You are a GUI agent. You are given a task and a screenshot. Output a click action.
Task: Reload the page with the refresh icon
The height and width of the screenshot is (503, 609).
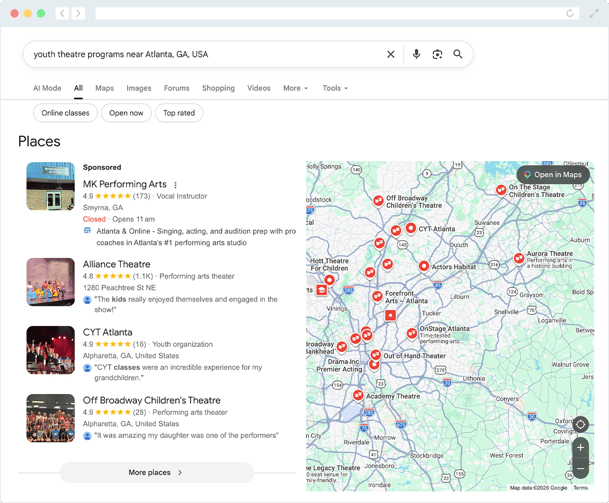(x=570, y=14)
